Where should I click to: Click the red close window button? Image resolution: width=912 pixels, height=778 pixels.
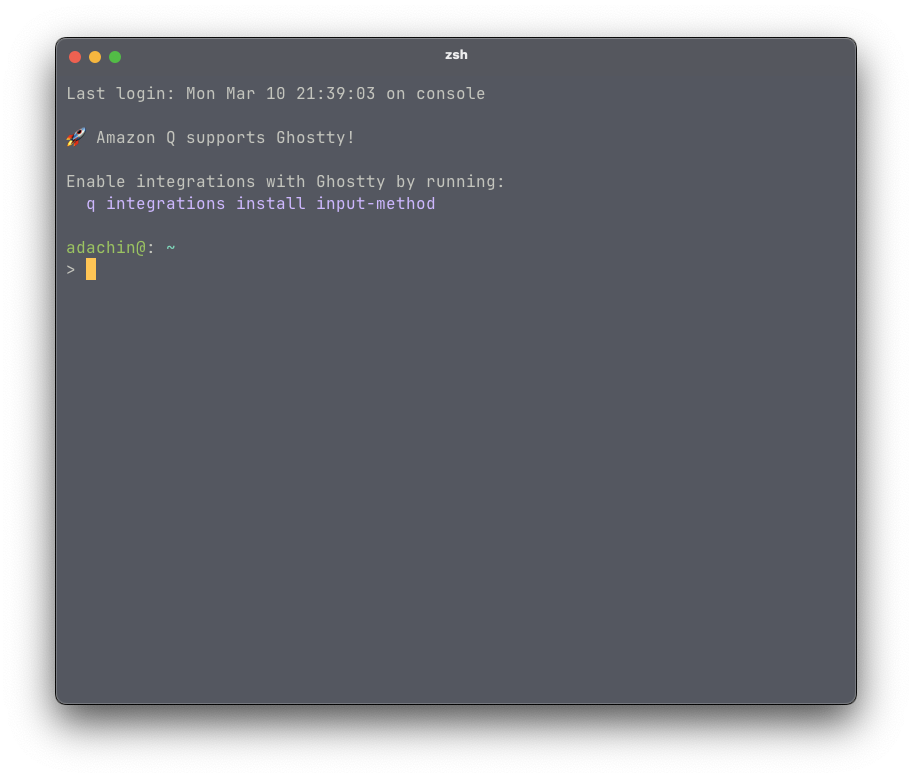coord(75,57)
